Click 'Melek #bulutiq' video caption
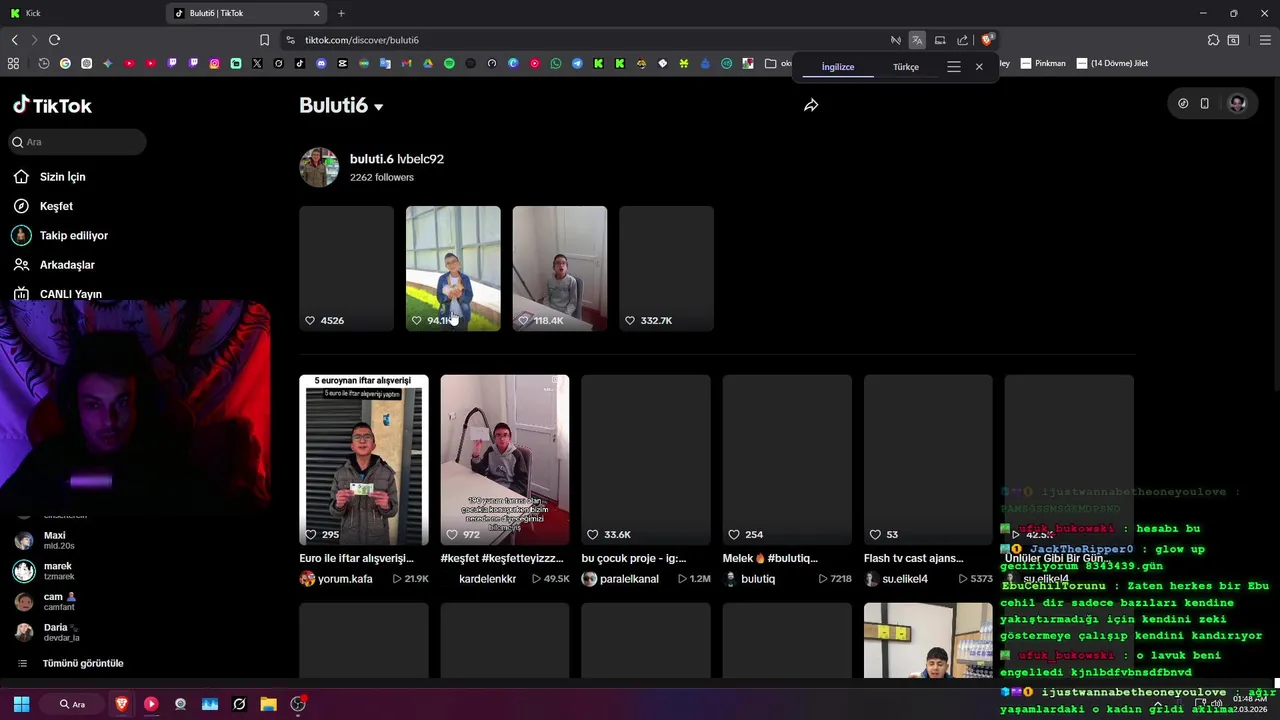Screen dimensions: 1280x720 point(770,558)
